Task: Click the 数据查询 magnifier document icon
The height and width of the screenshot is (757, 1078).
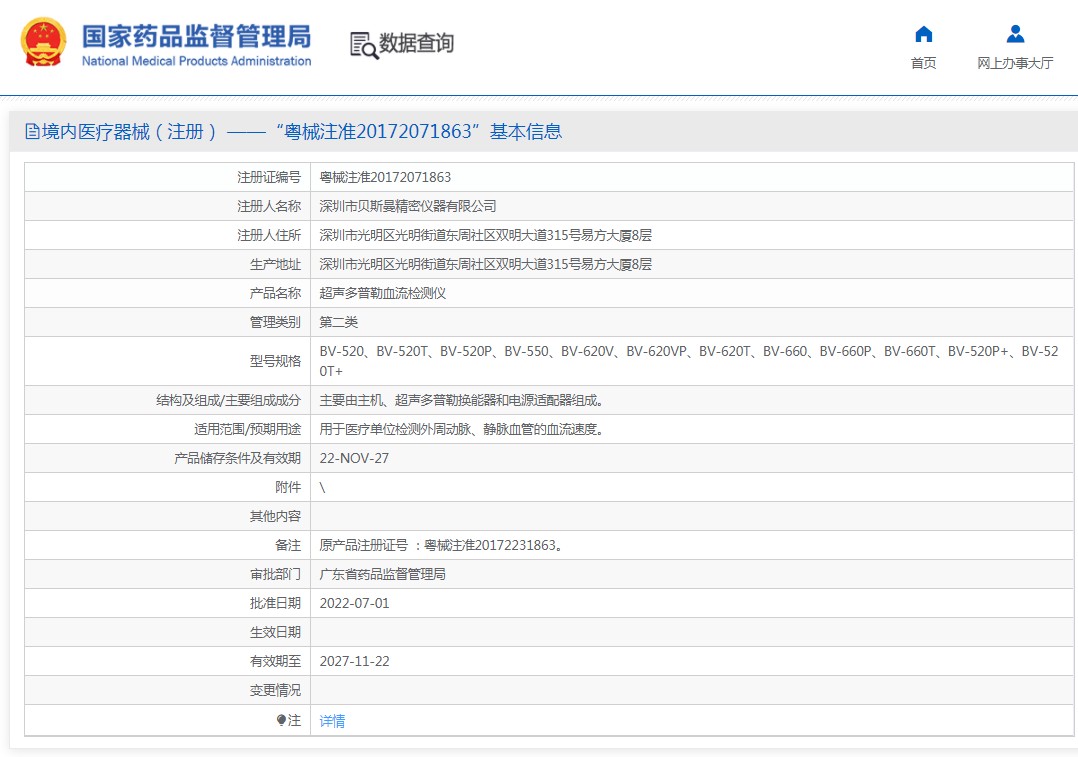Action: [x=363, y=45]
